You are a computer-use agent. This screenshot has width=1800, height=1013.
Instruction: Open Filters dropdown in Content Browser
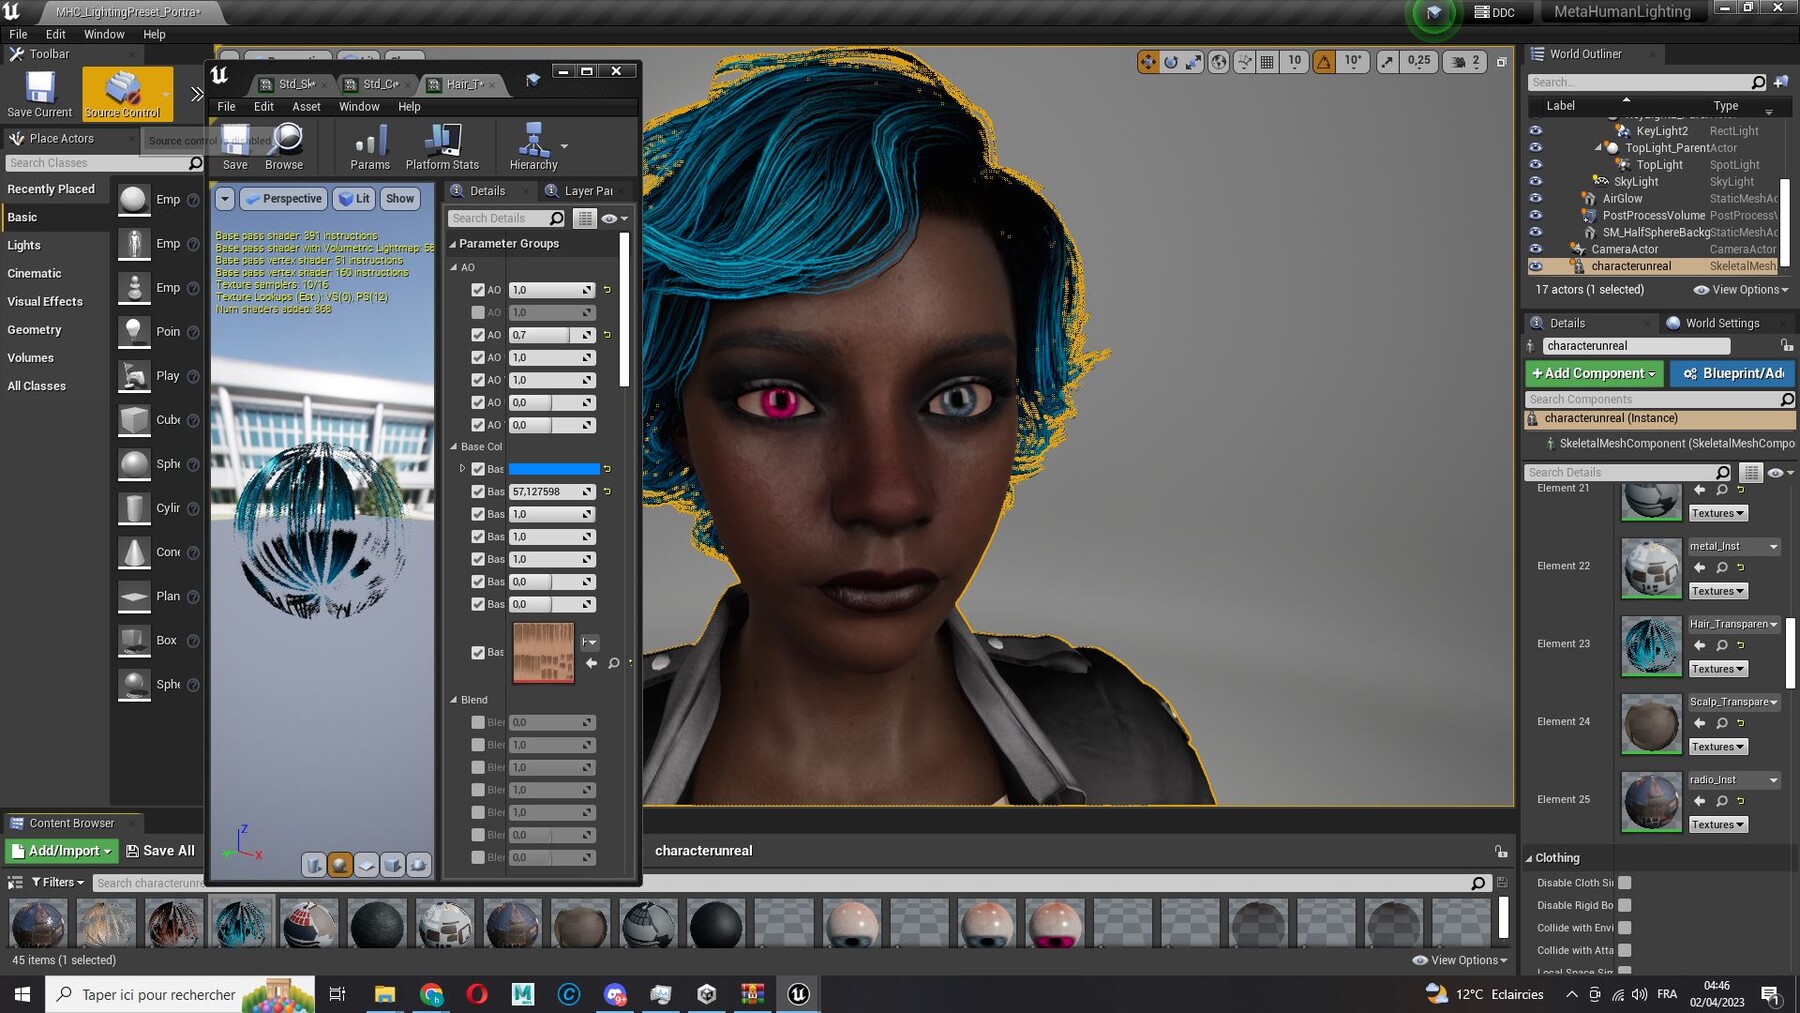point(58,883)
